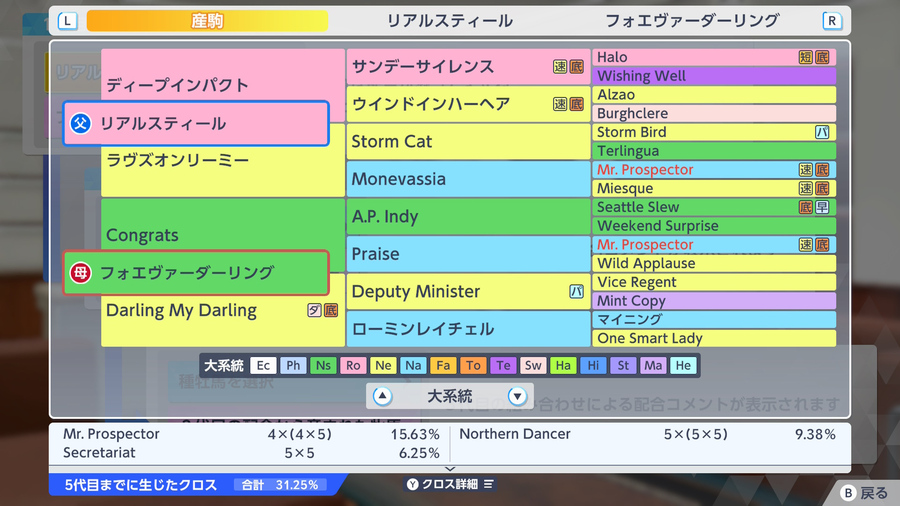Viewport: 900px width, 506px height.
Task: Click Wishing Well in the pedigree
Action: pyautogui.click(x=714, y=76)
